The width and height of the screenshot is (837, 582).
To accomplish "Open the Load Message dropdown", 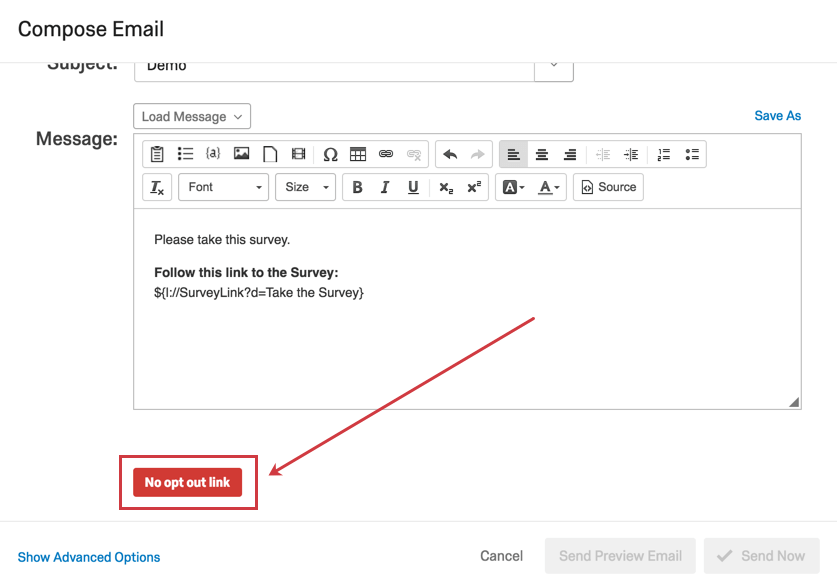I will (x=191, y=116).
